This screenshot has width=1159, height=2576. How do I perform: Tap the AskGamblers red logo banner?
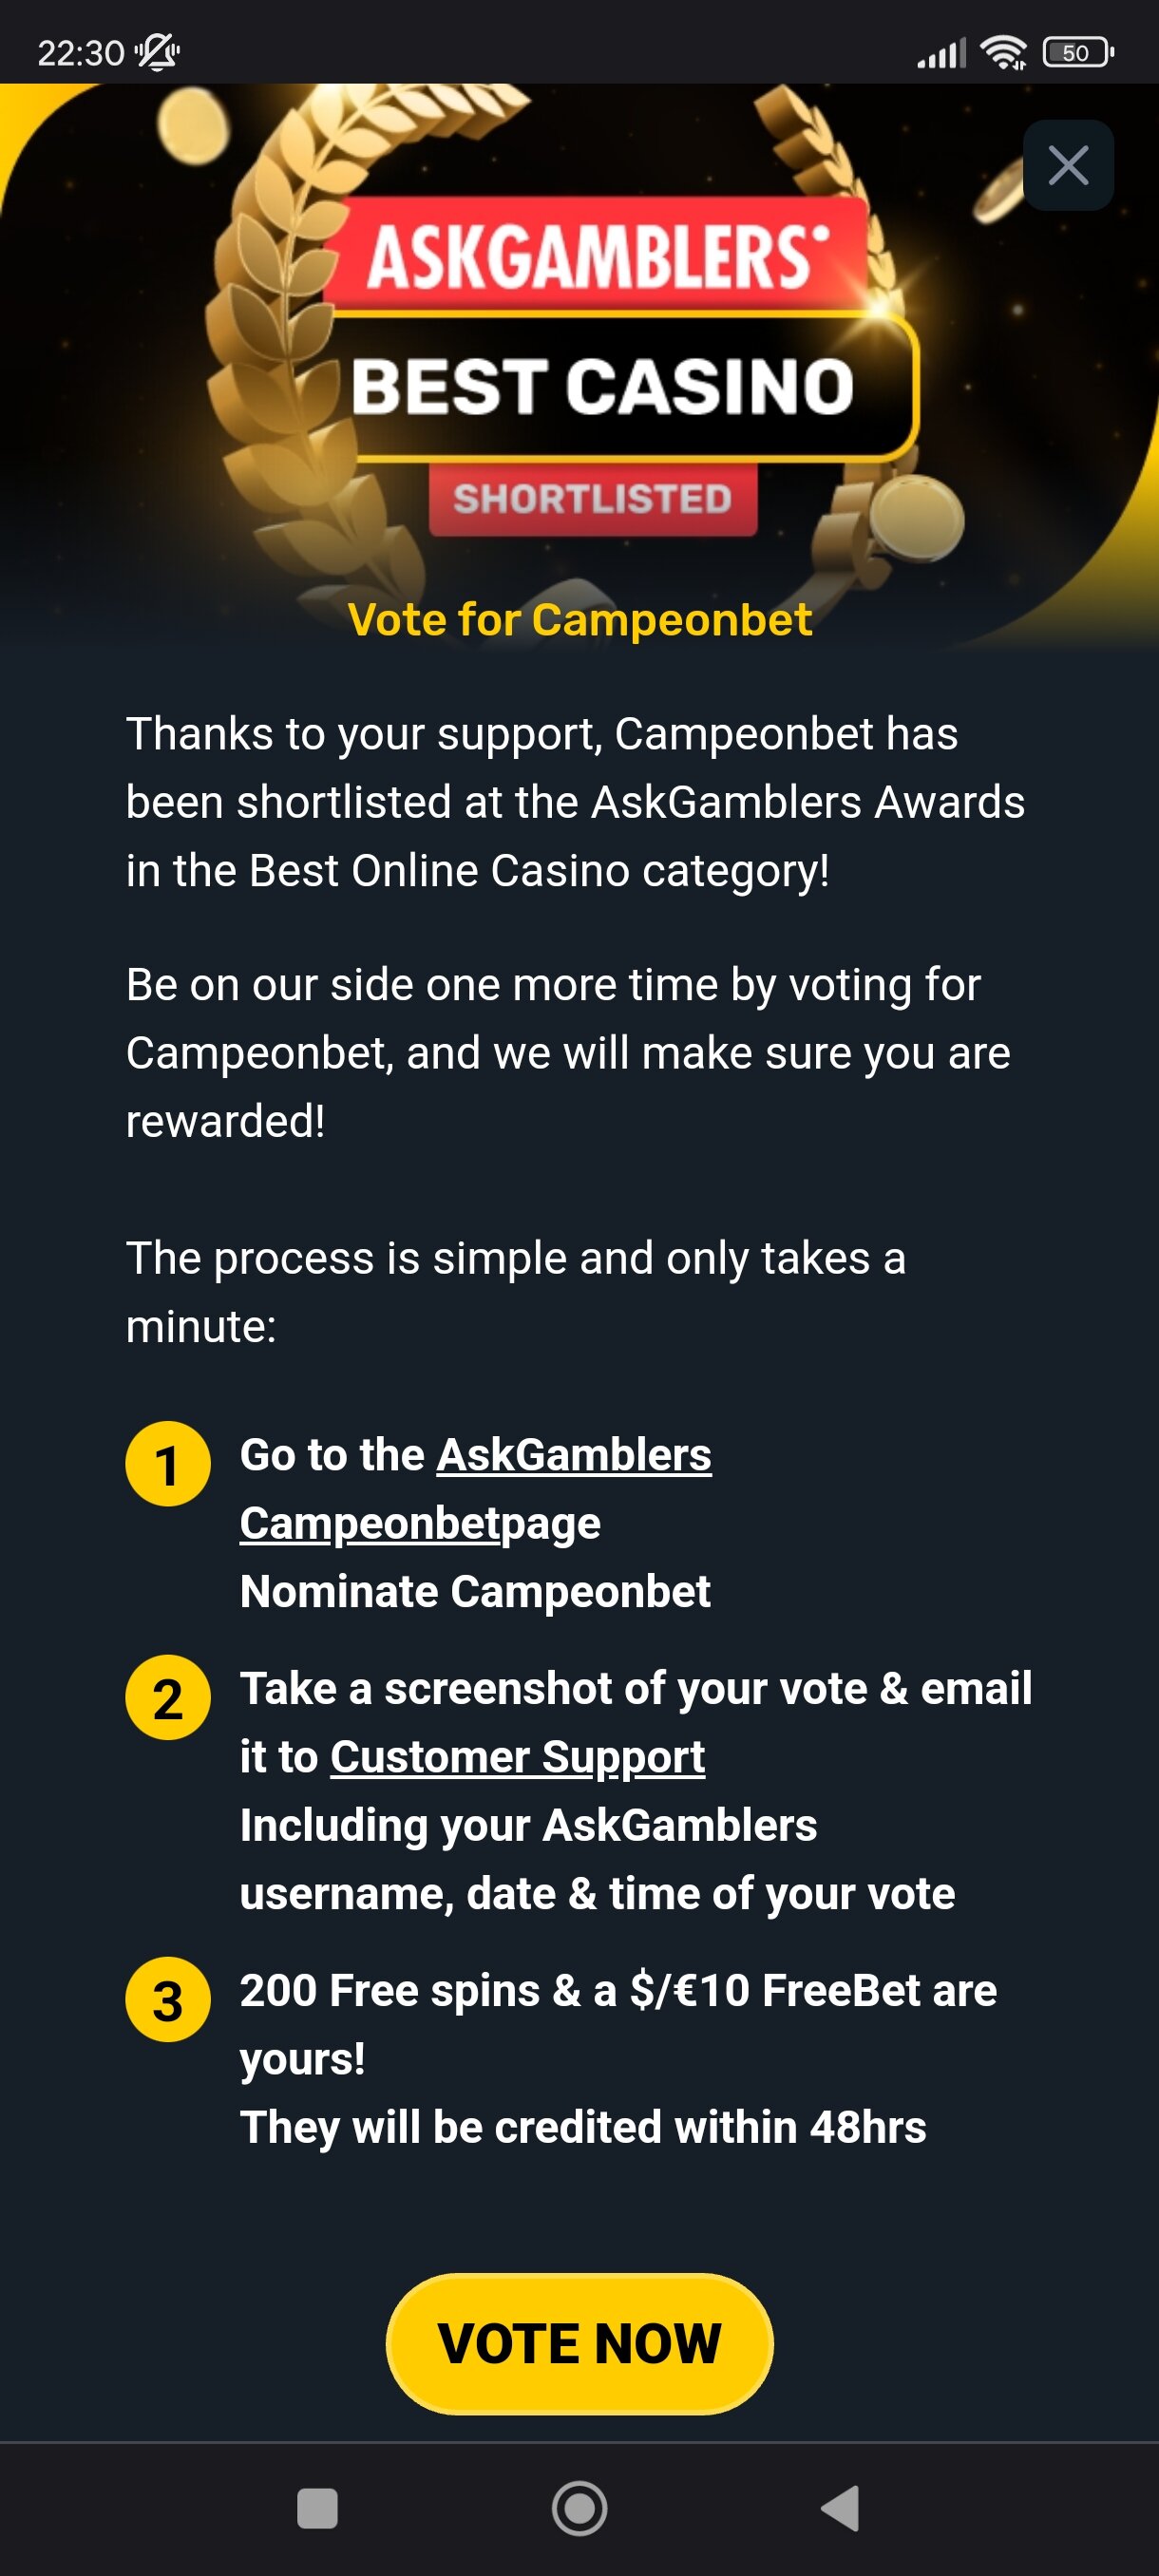(x=596, y=256)
